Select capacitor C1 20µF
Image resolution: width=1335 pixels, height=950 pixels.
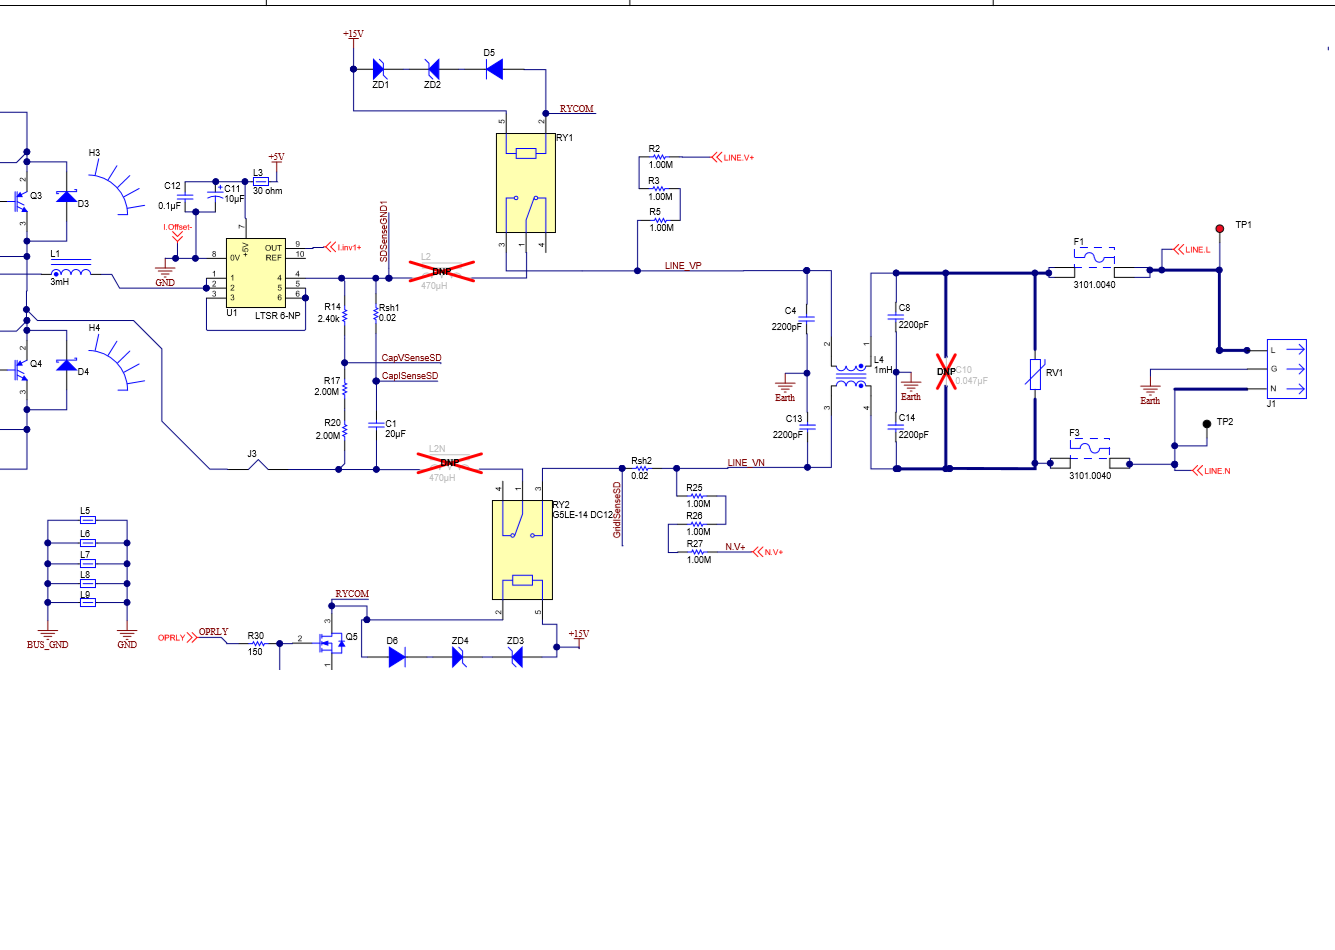pos(376,425)
